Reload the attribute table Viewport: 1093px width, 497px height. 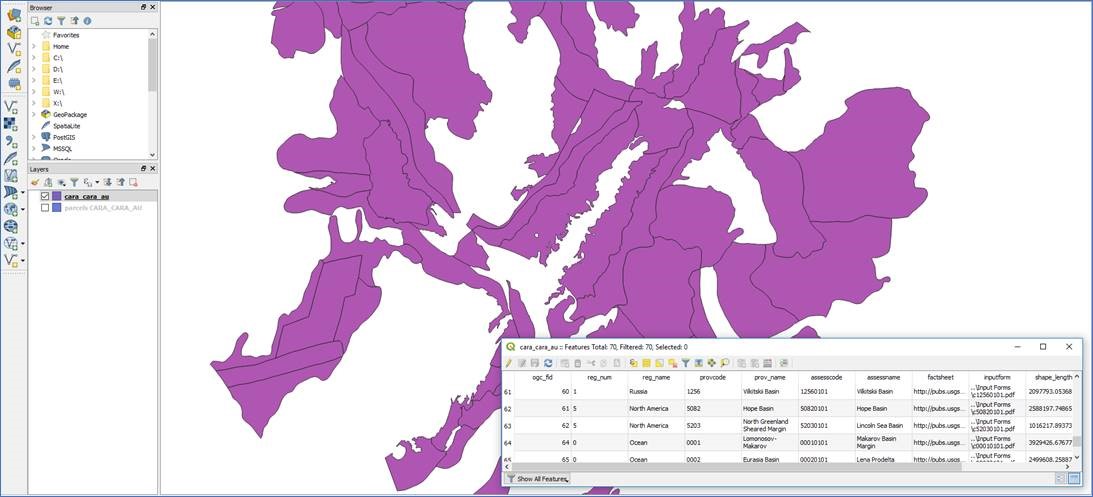click(x=548, y=362)
